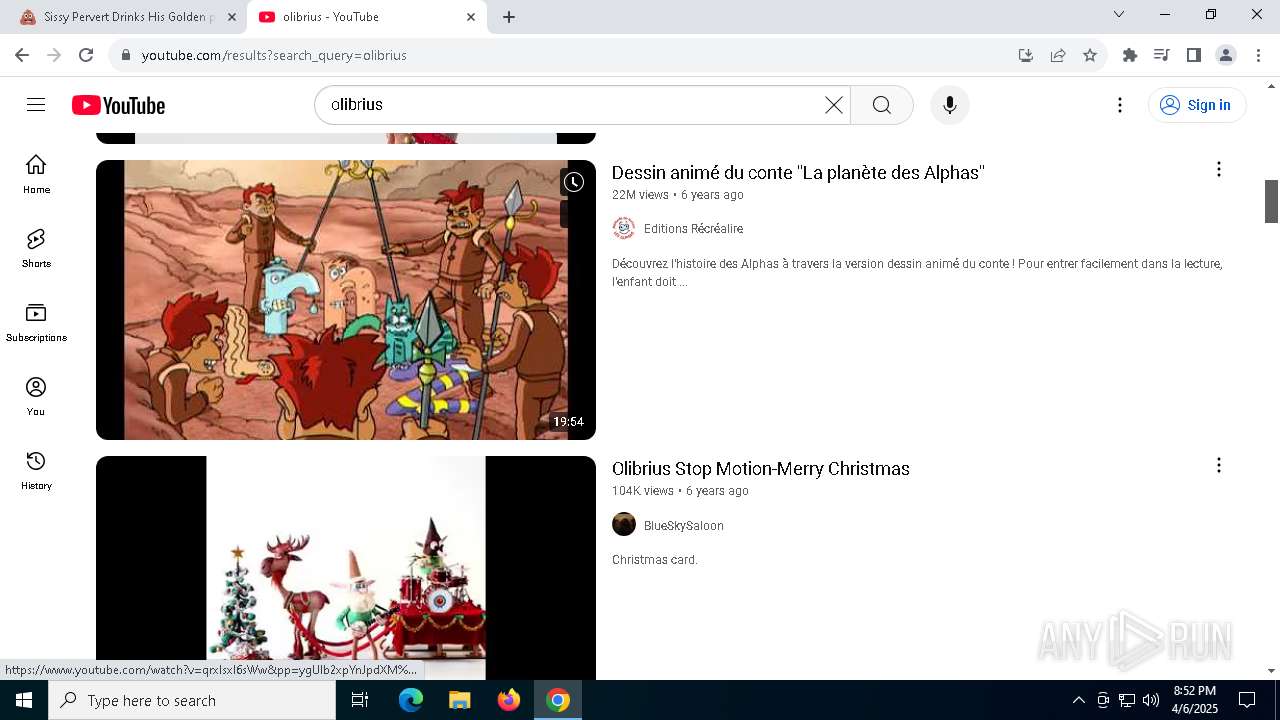Open the Editions Récréalire channel name
The width and height of the screenshot is (1280, 720).
pyautogui.click(x=693, y=229)
